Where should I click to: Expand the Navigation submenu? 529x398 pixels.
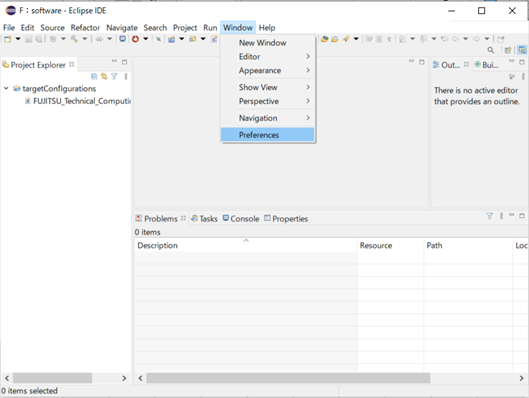[267, 118]
